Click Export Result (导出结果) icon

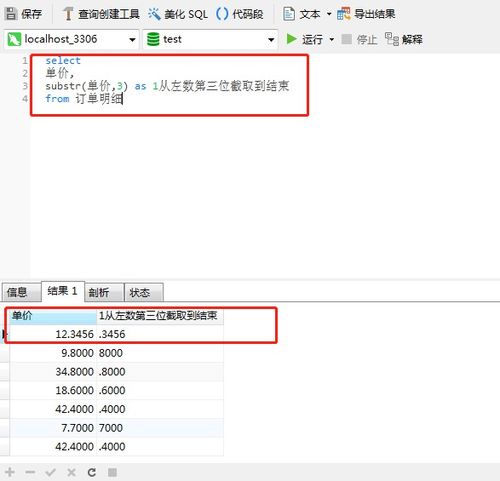[x=344, y=14]
